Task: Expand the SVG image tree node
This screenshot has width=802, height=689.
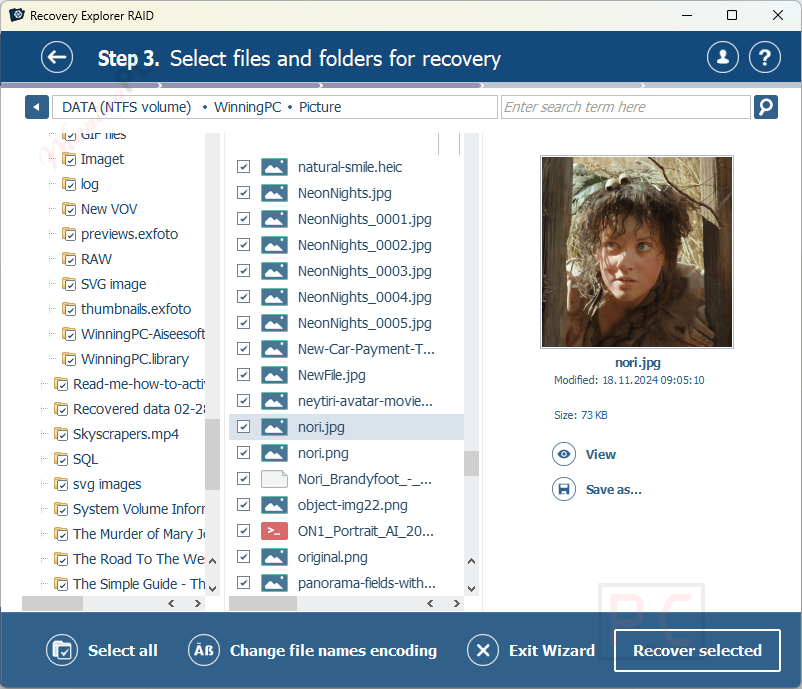Action: (52, 284)
